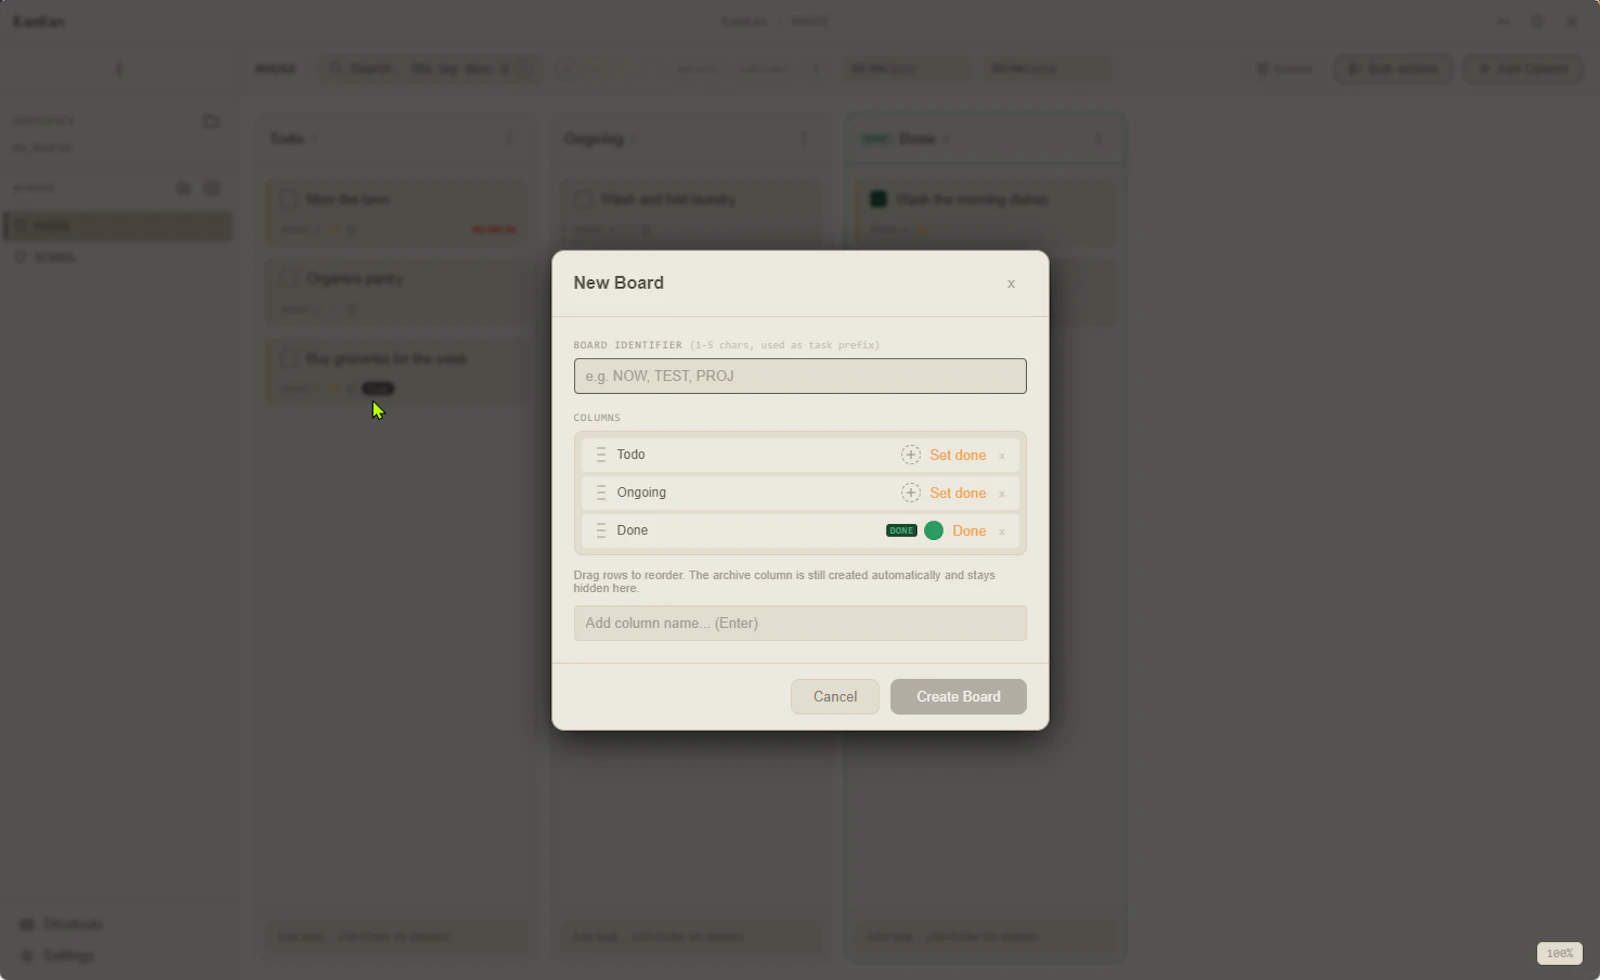Open Shortcuts in the sidebar
Screen dimensions: 1600x980
click(x=62, y=924)
